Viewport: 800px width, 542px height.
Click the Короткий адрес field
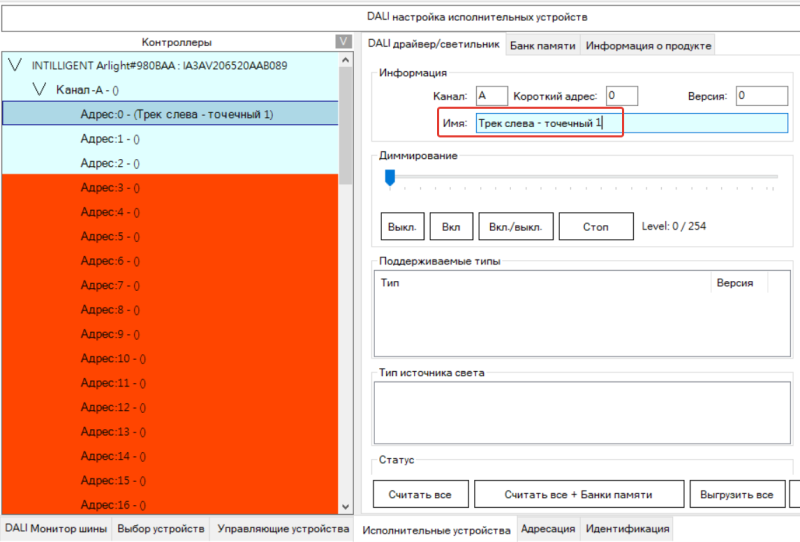coord(622,95)
